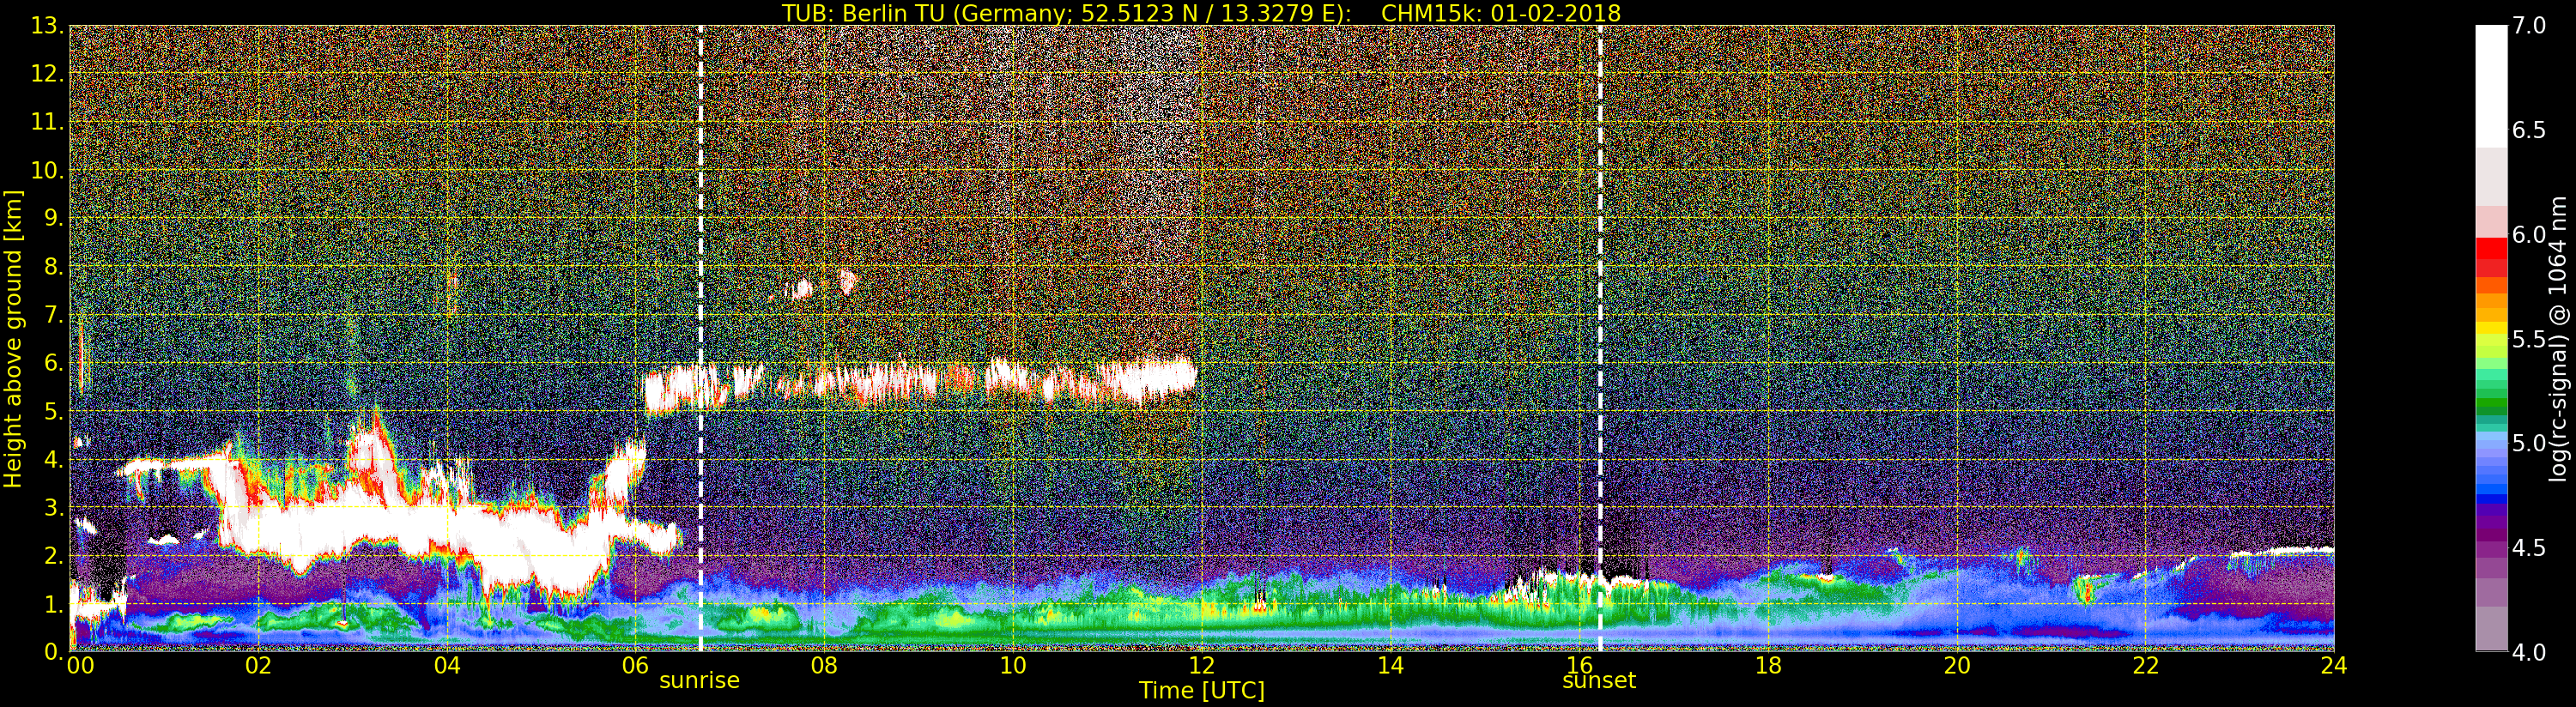2576x707 pixels.
Task: Click the x-axis tick label 12
Action: [1201, 666]
